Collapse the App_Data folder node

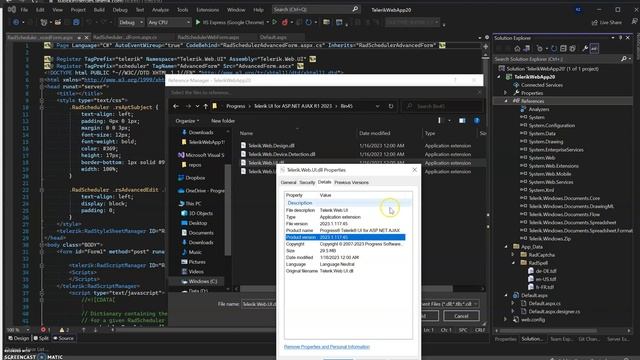point(506,247)
